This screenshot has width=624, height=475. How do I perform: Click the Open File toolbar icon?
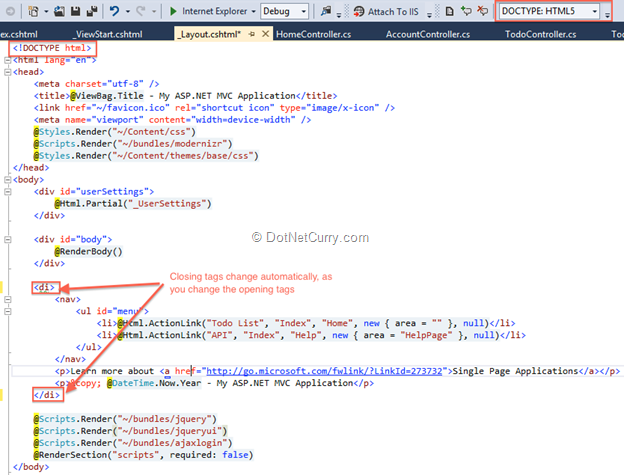pyautogui.click(x=59, y=11)
